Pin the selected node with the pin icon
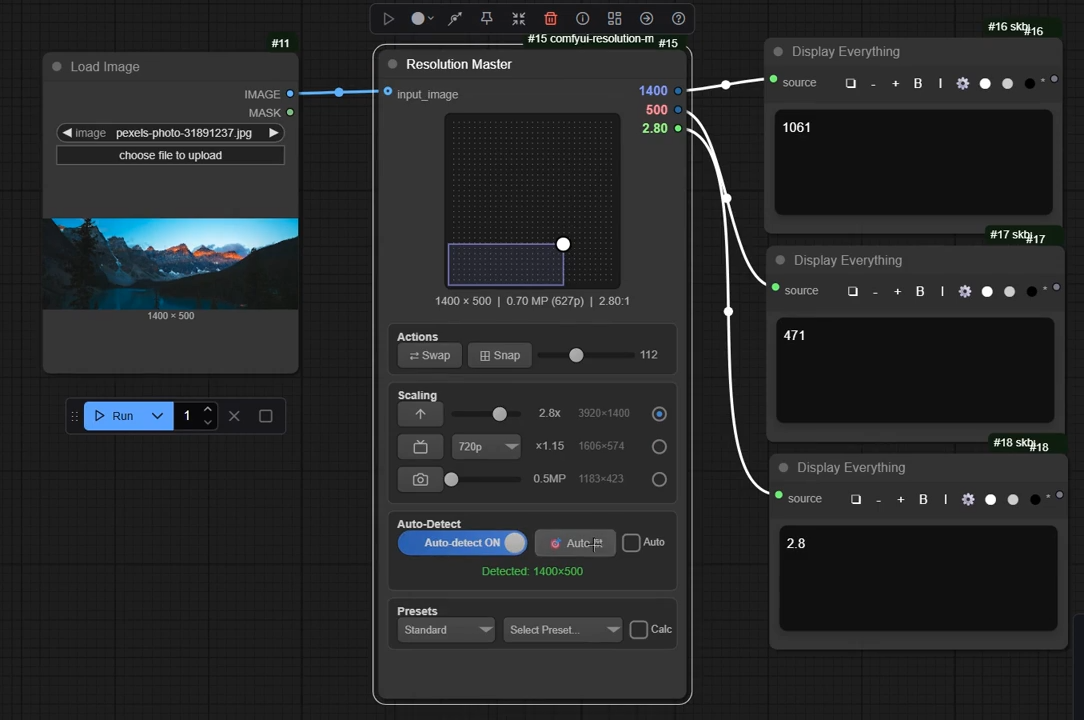This screenshot has width=1084, height=720. [x=487, y=19]
